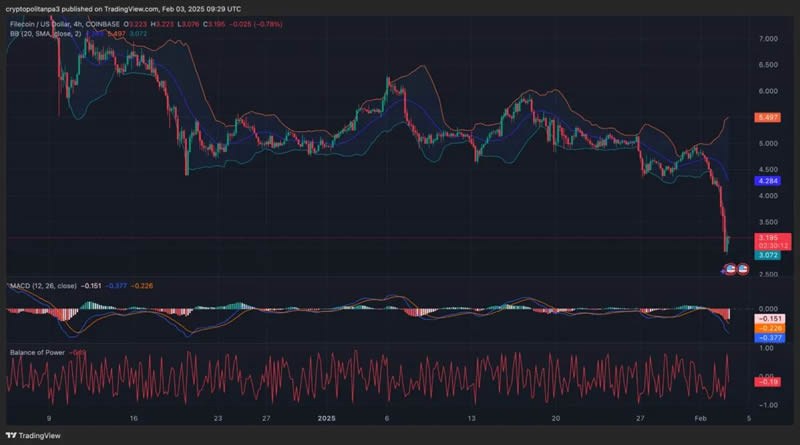Click the TradingView logo icon
This screenshot has width=800, height=445.
click(12, 437)
